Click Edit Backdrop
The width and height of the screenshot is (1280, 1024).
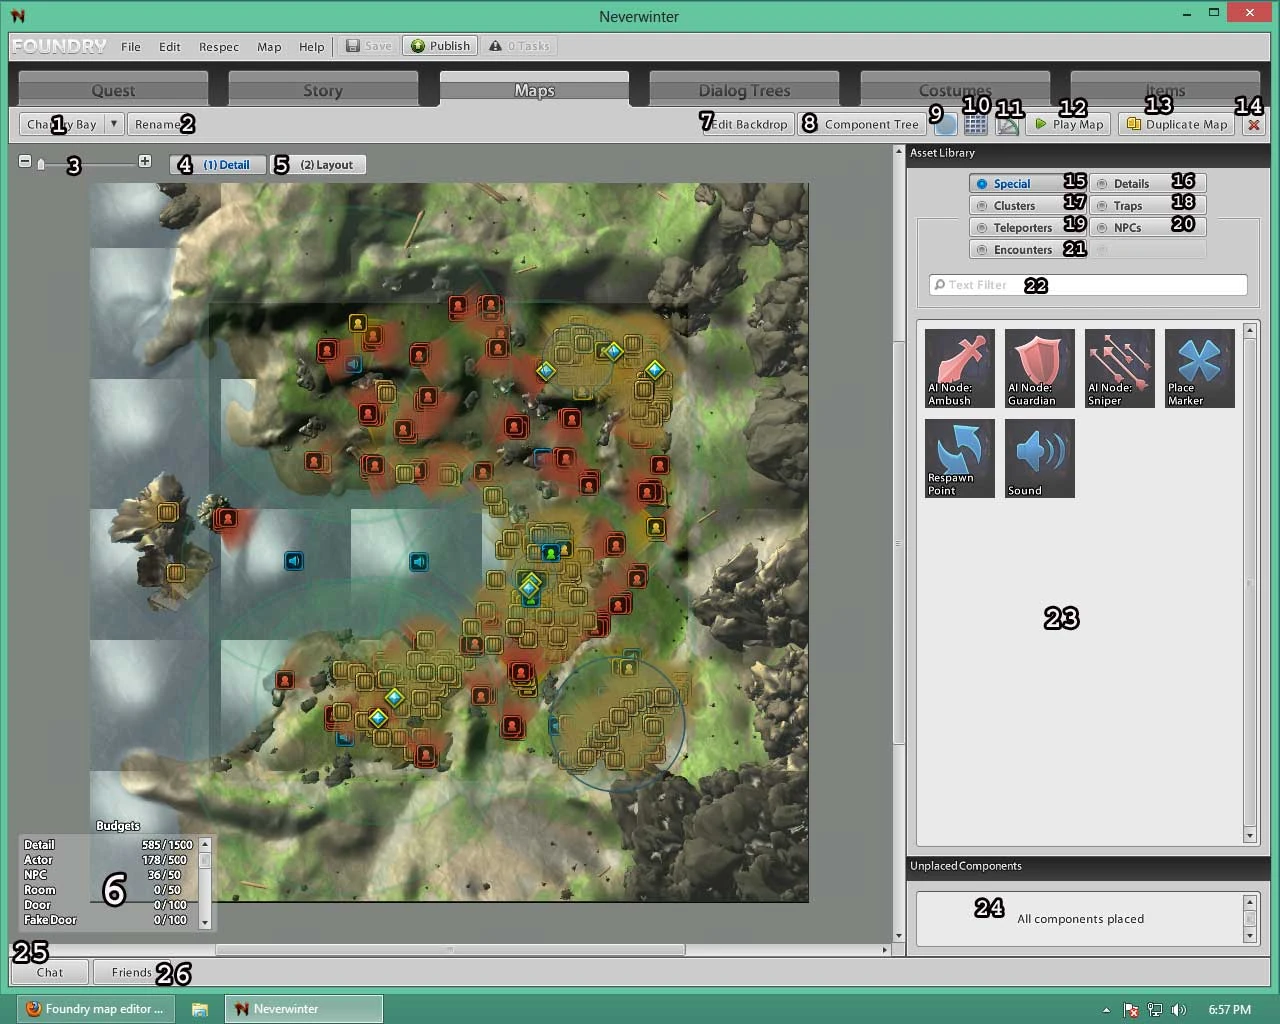pyautogui.click(x=748, y=124)
